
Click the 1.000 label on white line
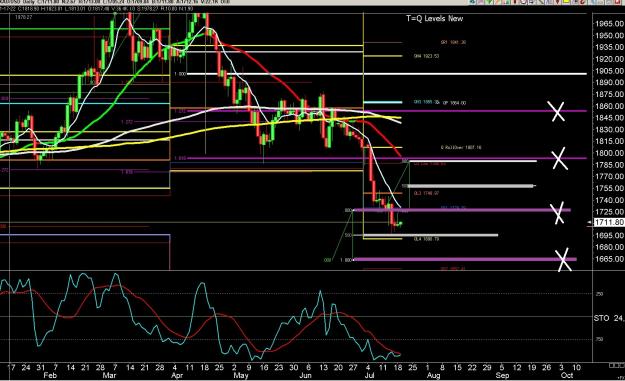pos(180,74)
